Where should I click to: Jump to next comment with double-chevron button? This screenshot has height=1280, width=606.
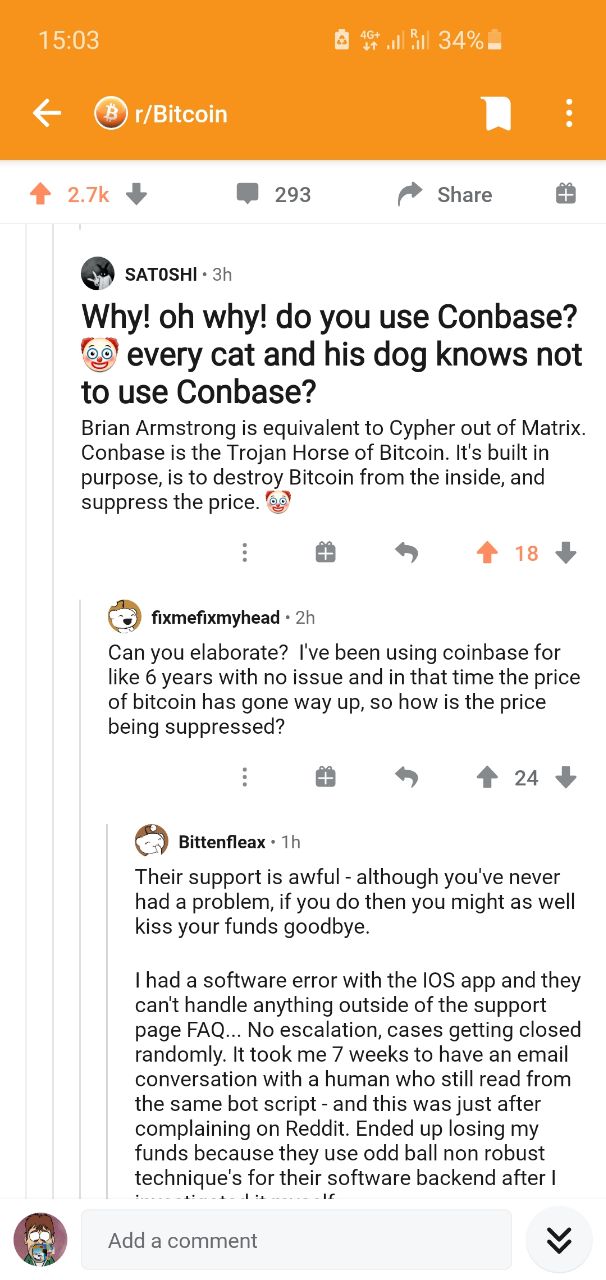click(559, 1240)
